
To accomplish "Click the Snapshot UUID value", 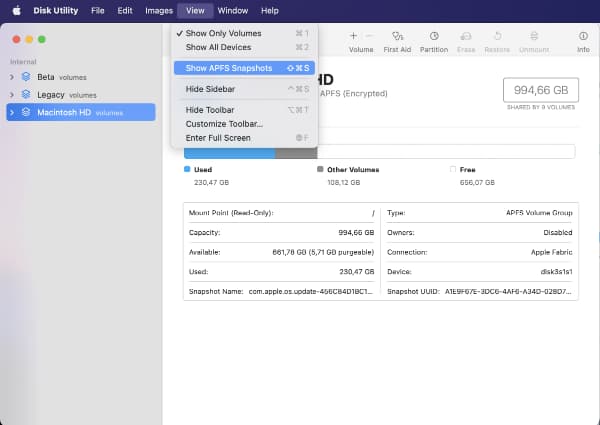I will pyautogui.click(x=508, y=291).
